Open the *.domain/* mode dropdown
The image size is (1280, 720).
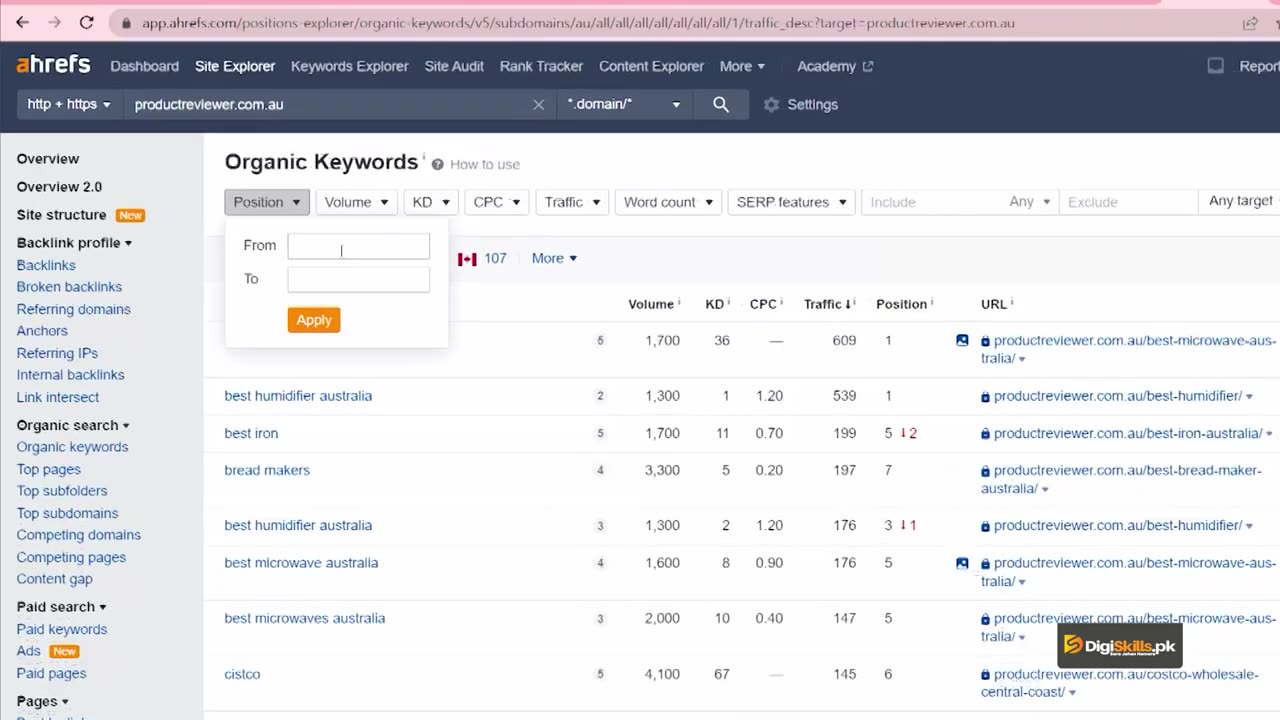point(624,104)
